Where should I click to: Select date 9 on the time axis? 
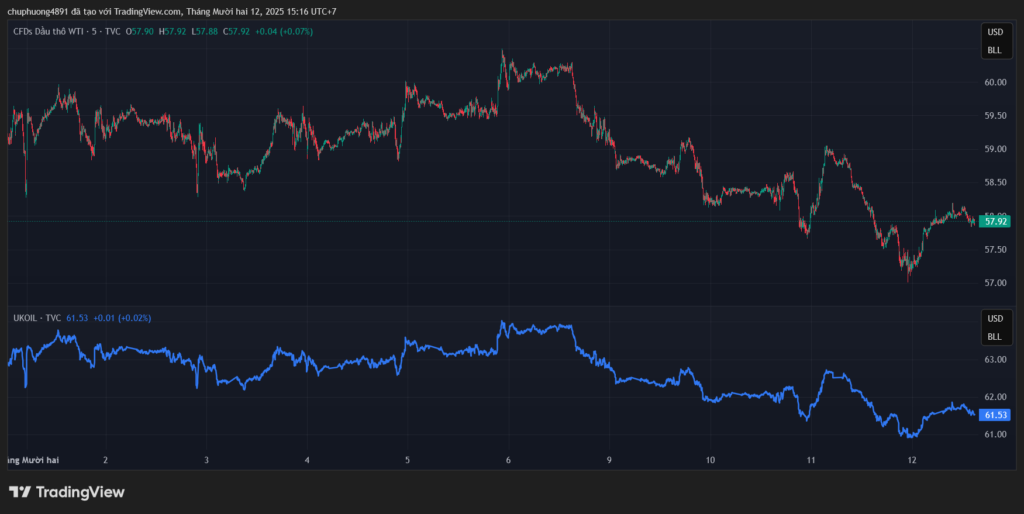tap(609, 460)
